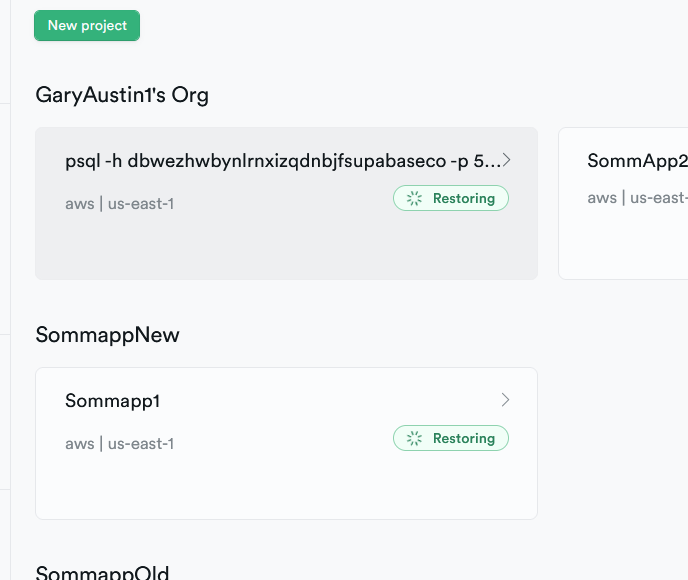Select the SommappNew organization heading

pos(108,335)
